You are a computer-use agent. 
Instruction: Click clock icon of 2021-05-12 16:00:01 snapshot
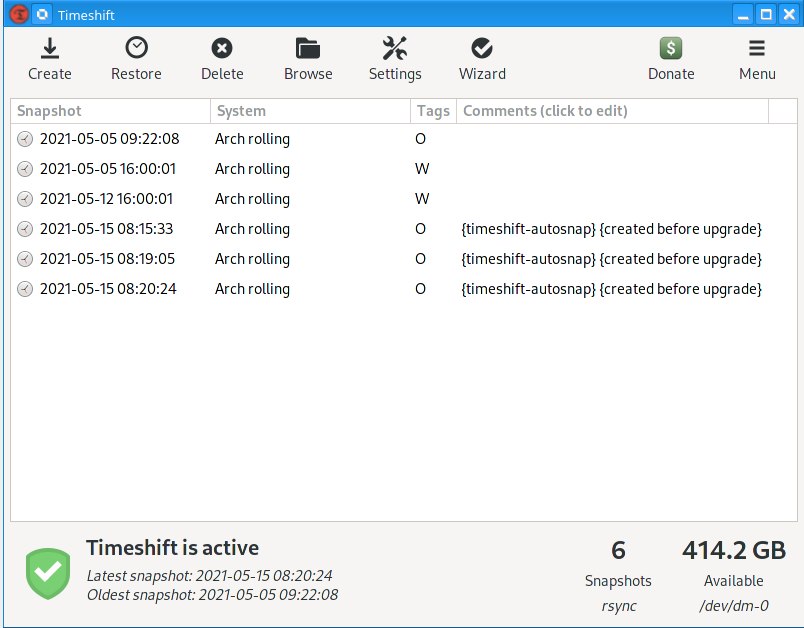coord(25,199)
